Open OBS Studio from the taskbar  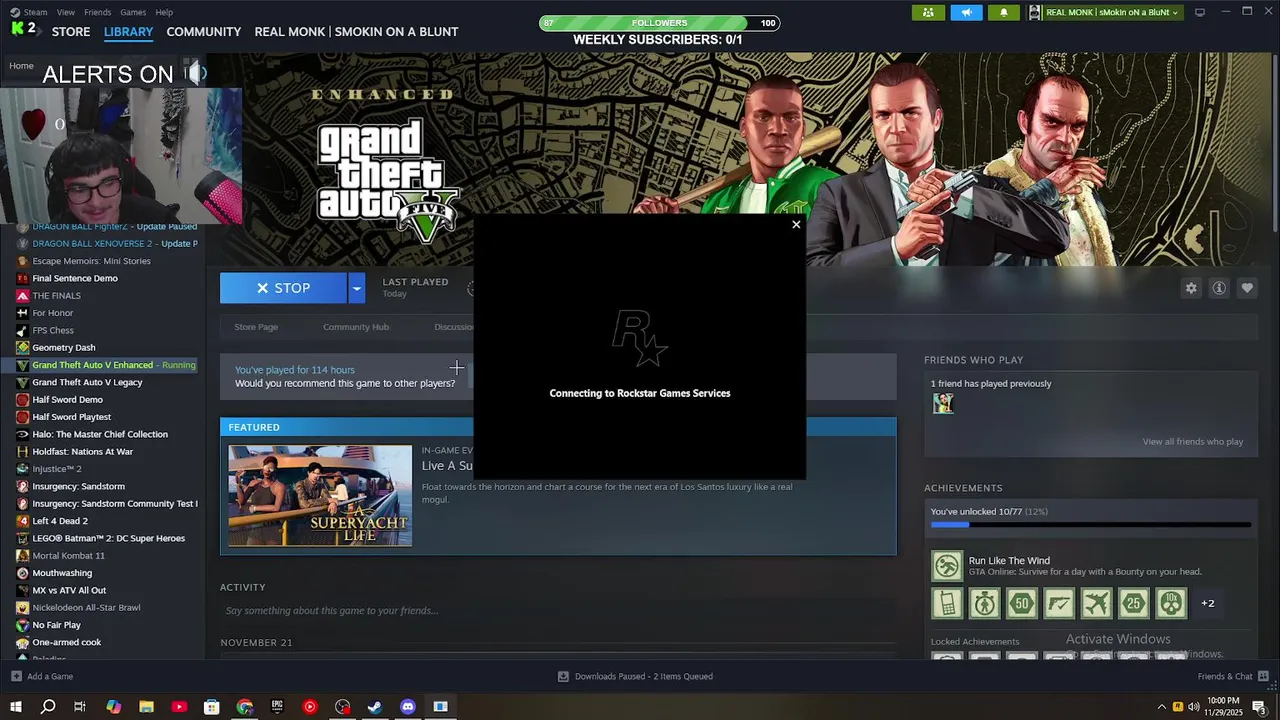point(343,707)
